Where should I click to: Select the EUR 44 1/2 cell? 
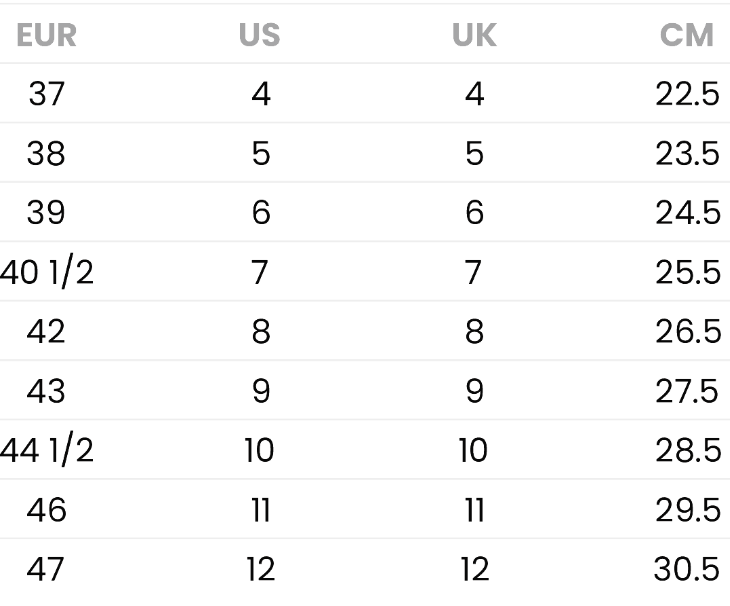47,451
